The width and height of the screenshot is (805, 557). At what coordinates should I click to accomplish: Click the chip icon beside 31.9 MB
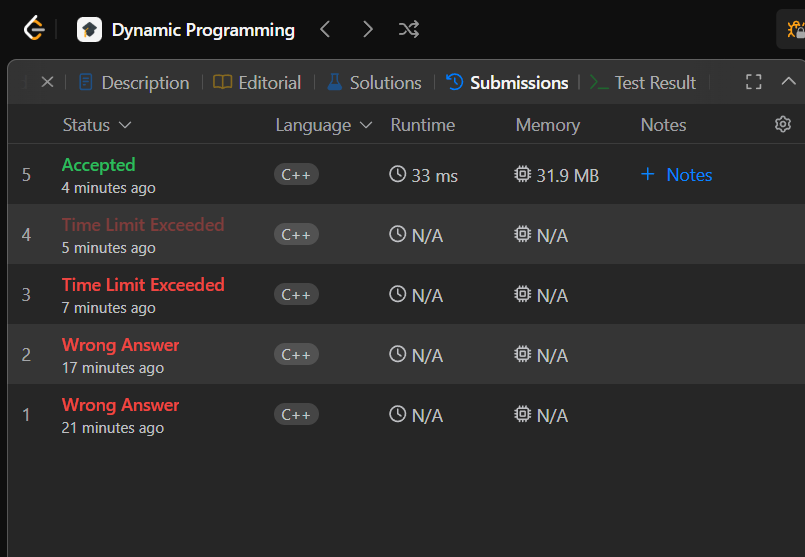click(523, 174)
